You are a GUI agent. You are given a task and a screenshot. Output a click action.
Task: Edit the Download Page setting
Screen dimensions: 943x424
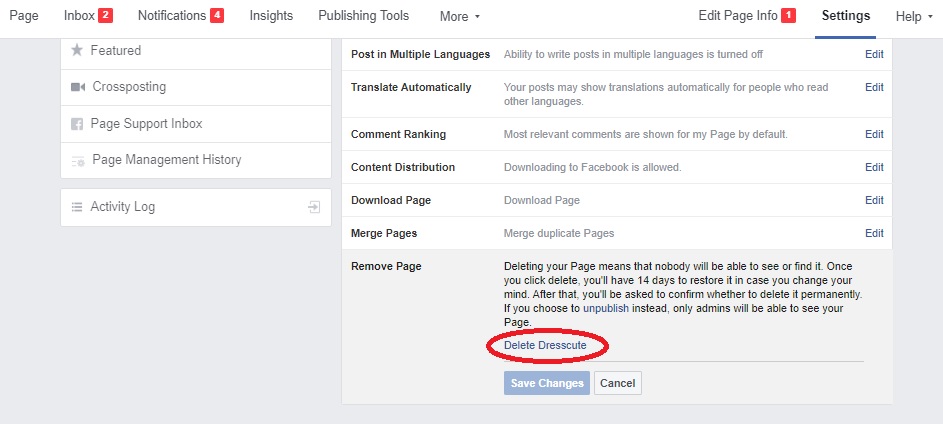874,200
